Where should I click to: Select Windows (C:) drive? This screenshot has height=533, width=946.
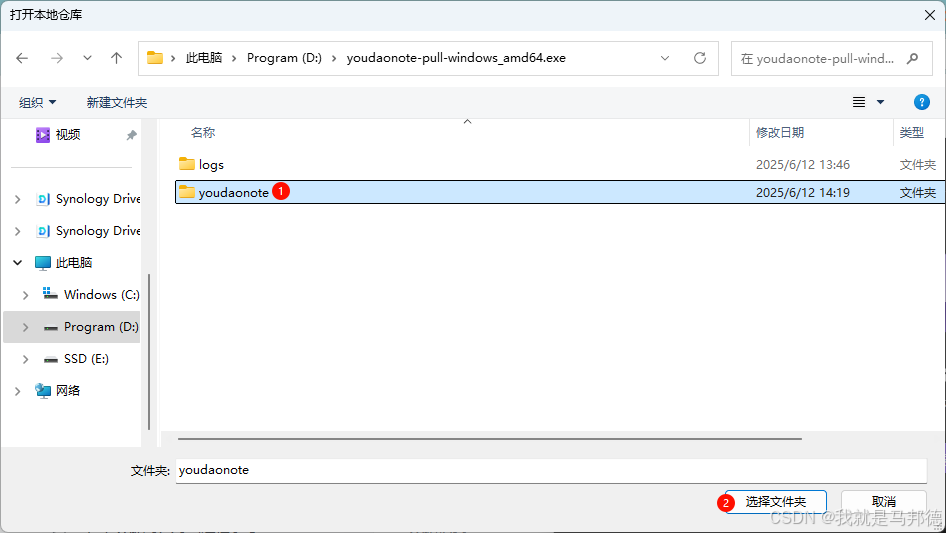click(91, 295)
